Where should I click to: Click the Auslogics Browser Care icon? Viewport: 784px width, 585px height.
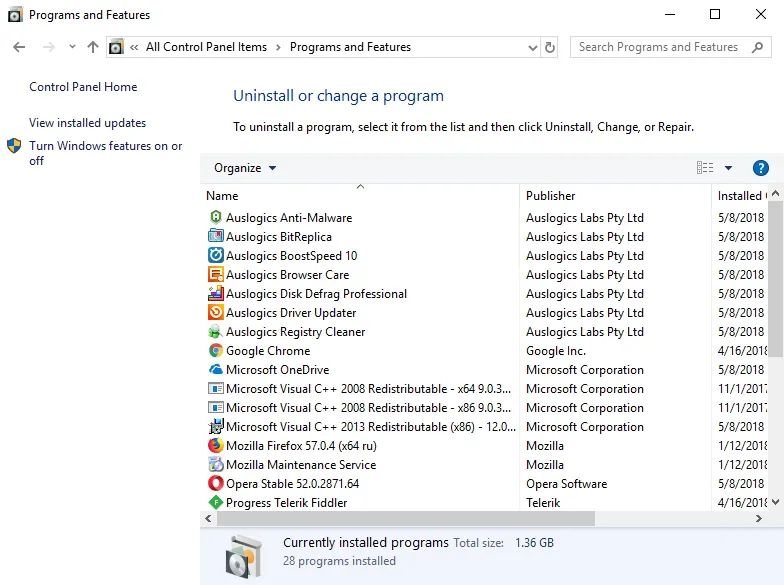point(216,274)
